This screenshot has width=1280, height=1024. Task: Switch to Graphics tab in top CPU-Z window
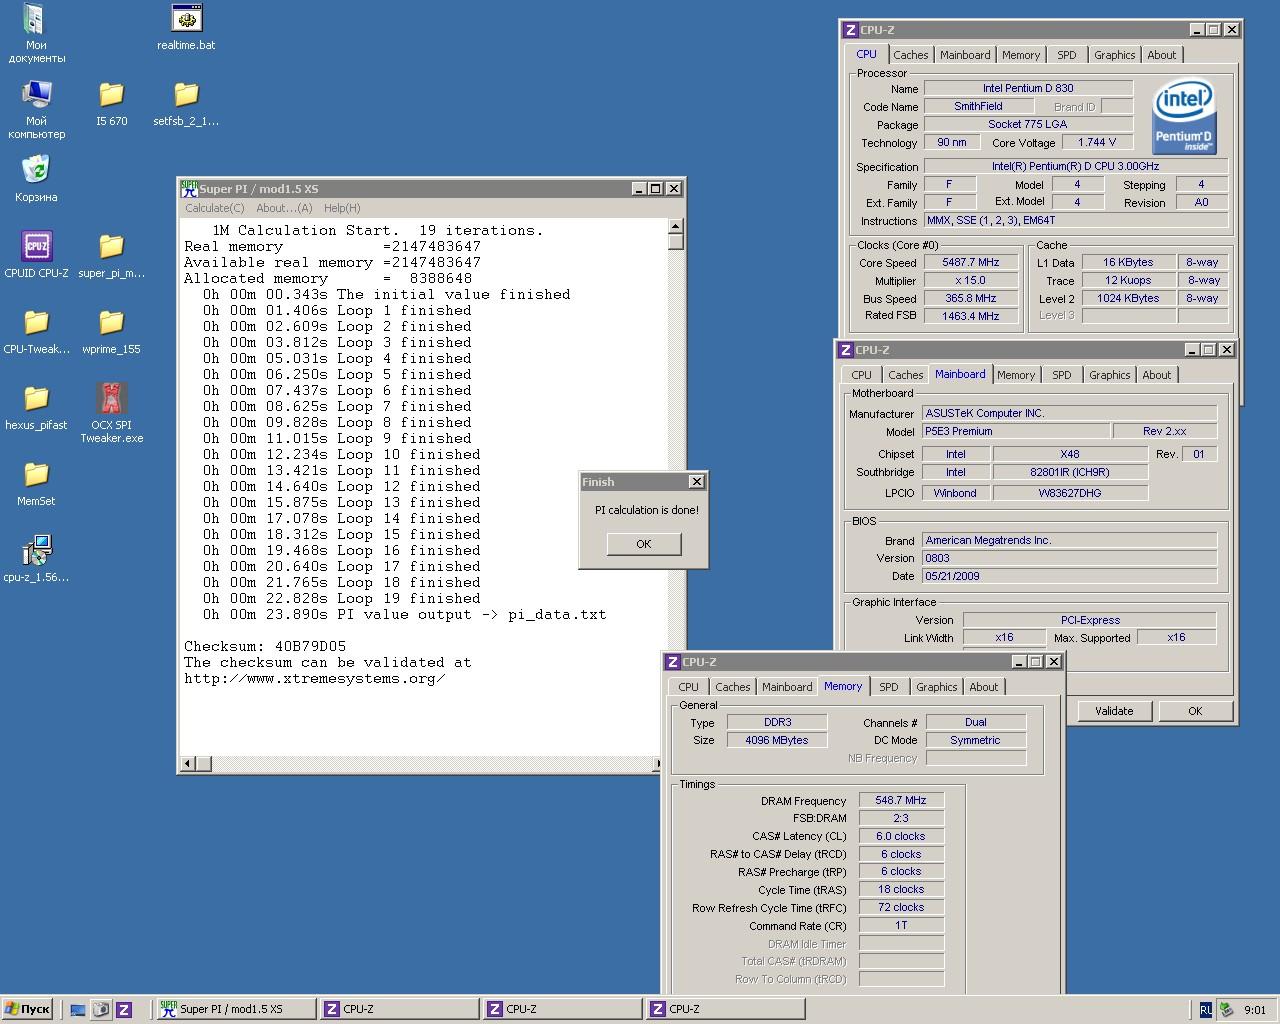[1114, 55]
